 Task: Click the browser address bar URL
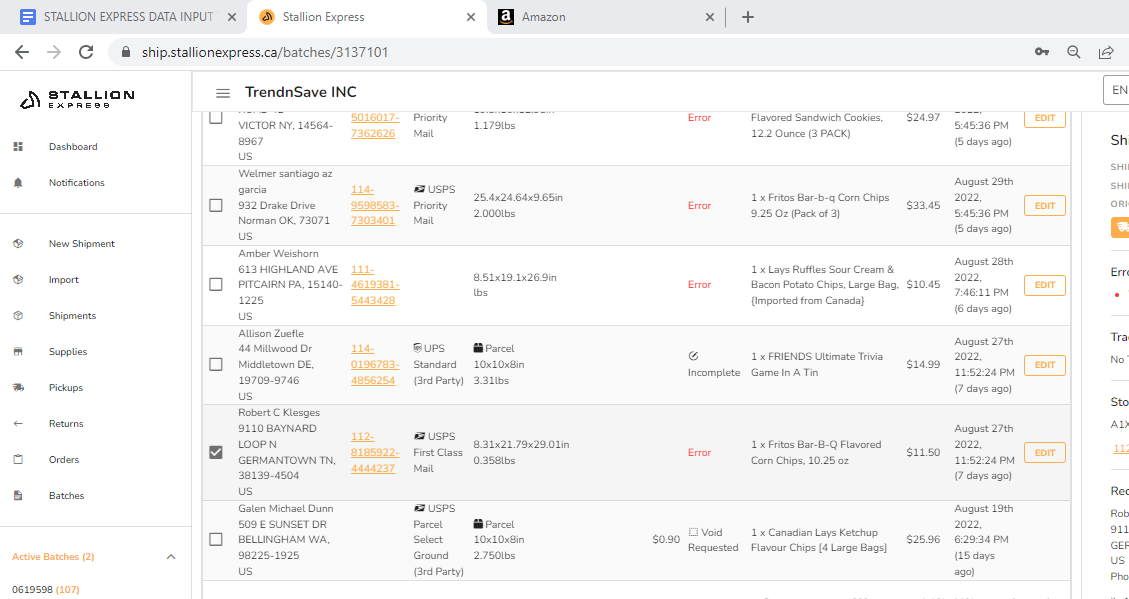(265, 52)
